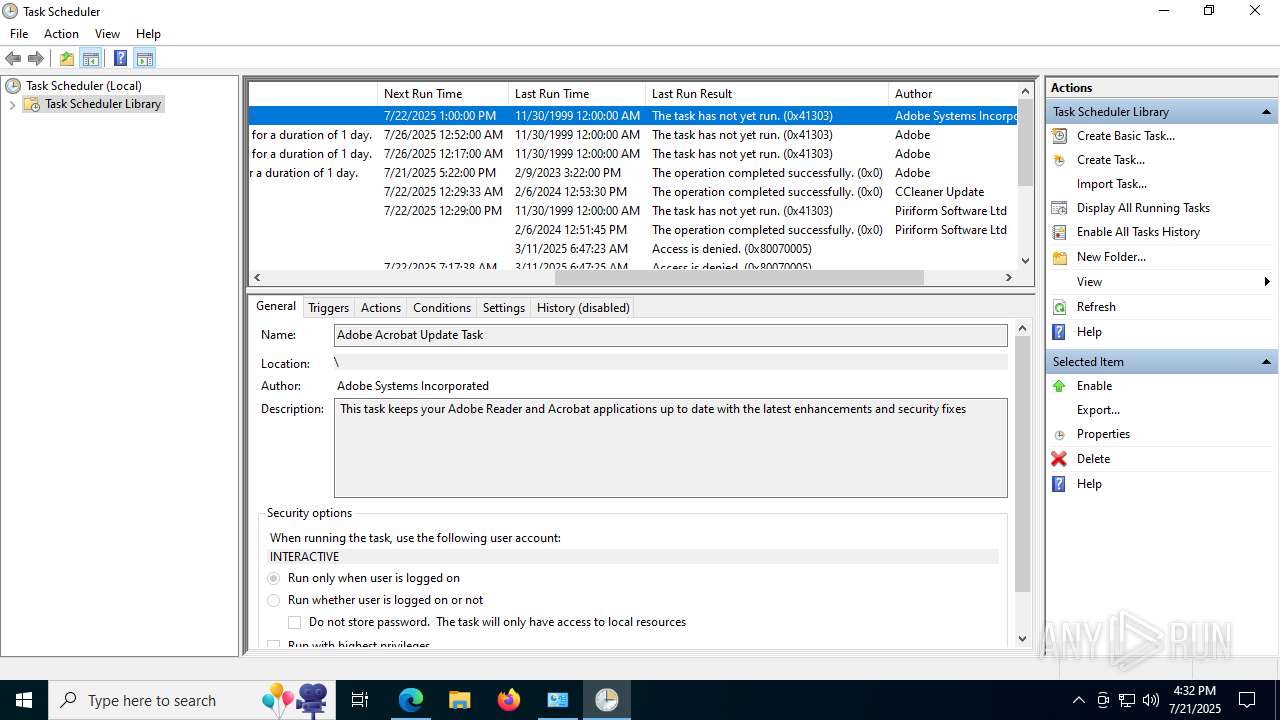Switch to the Triggers tab
Image resolution: width=1280 pixels, height=720 pixels.
(328, 308)
